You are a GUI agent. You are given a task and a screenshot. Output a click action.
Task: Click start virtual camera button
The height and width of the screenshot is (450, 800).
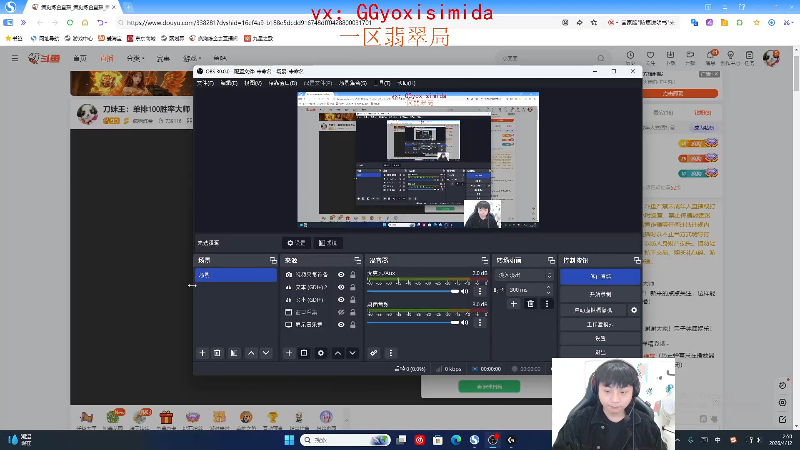click(x=593, y=310)
